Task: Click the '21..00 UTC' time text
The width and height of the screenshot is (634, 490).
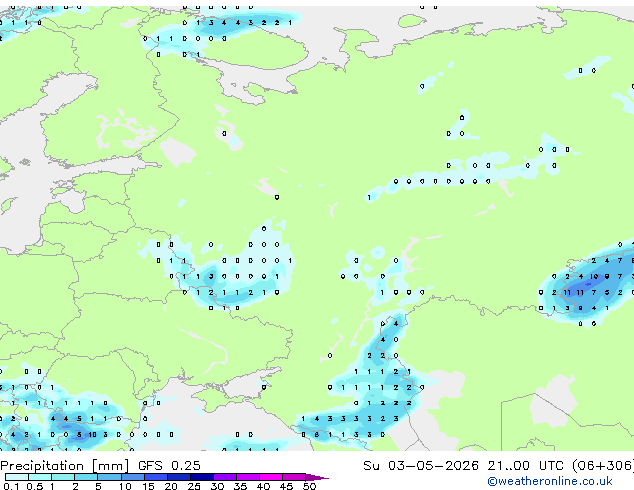Action: coord(525,465)
